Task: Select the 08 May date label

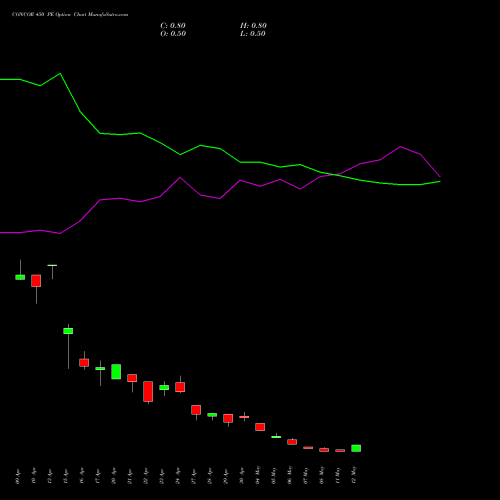Action: (322, 475)
